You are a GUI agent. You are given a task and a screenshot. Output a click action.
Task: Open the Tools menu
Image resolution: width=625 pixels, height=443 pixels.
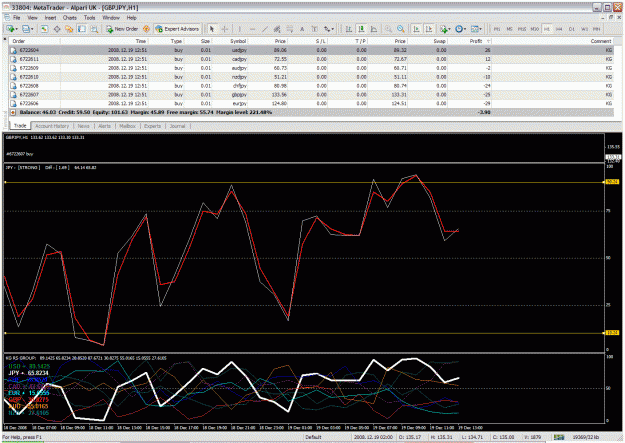(89, 18)
